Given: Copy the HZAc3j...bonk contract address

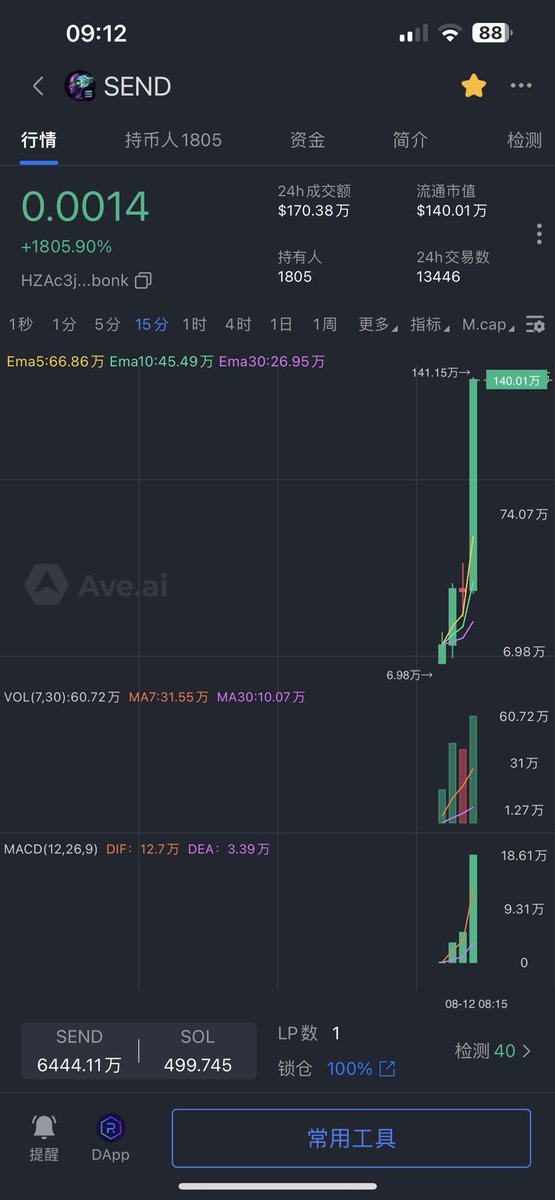Looking at the screenshot, I should (x=143, y=280).
